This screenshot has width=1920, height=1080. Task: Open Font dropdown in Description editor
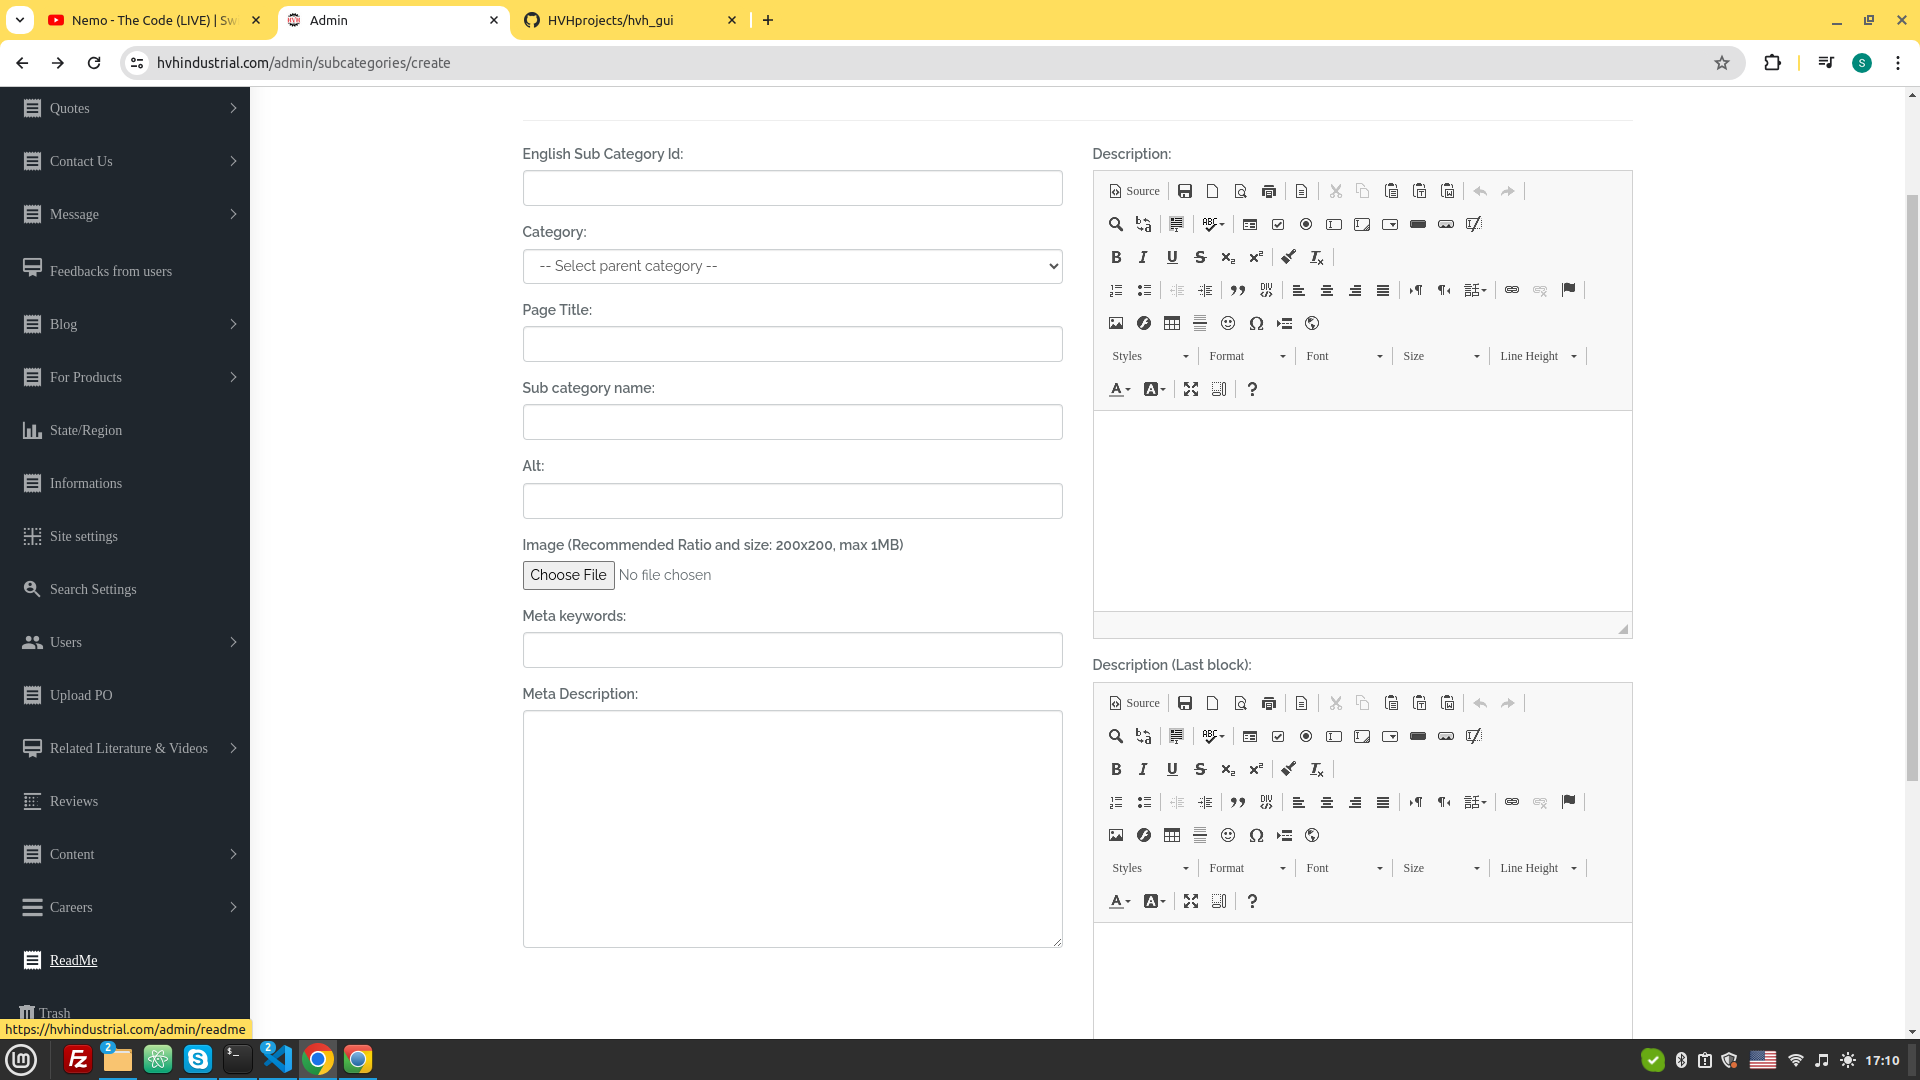pyautogui.click(x=1344, y=356)
